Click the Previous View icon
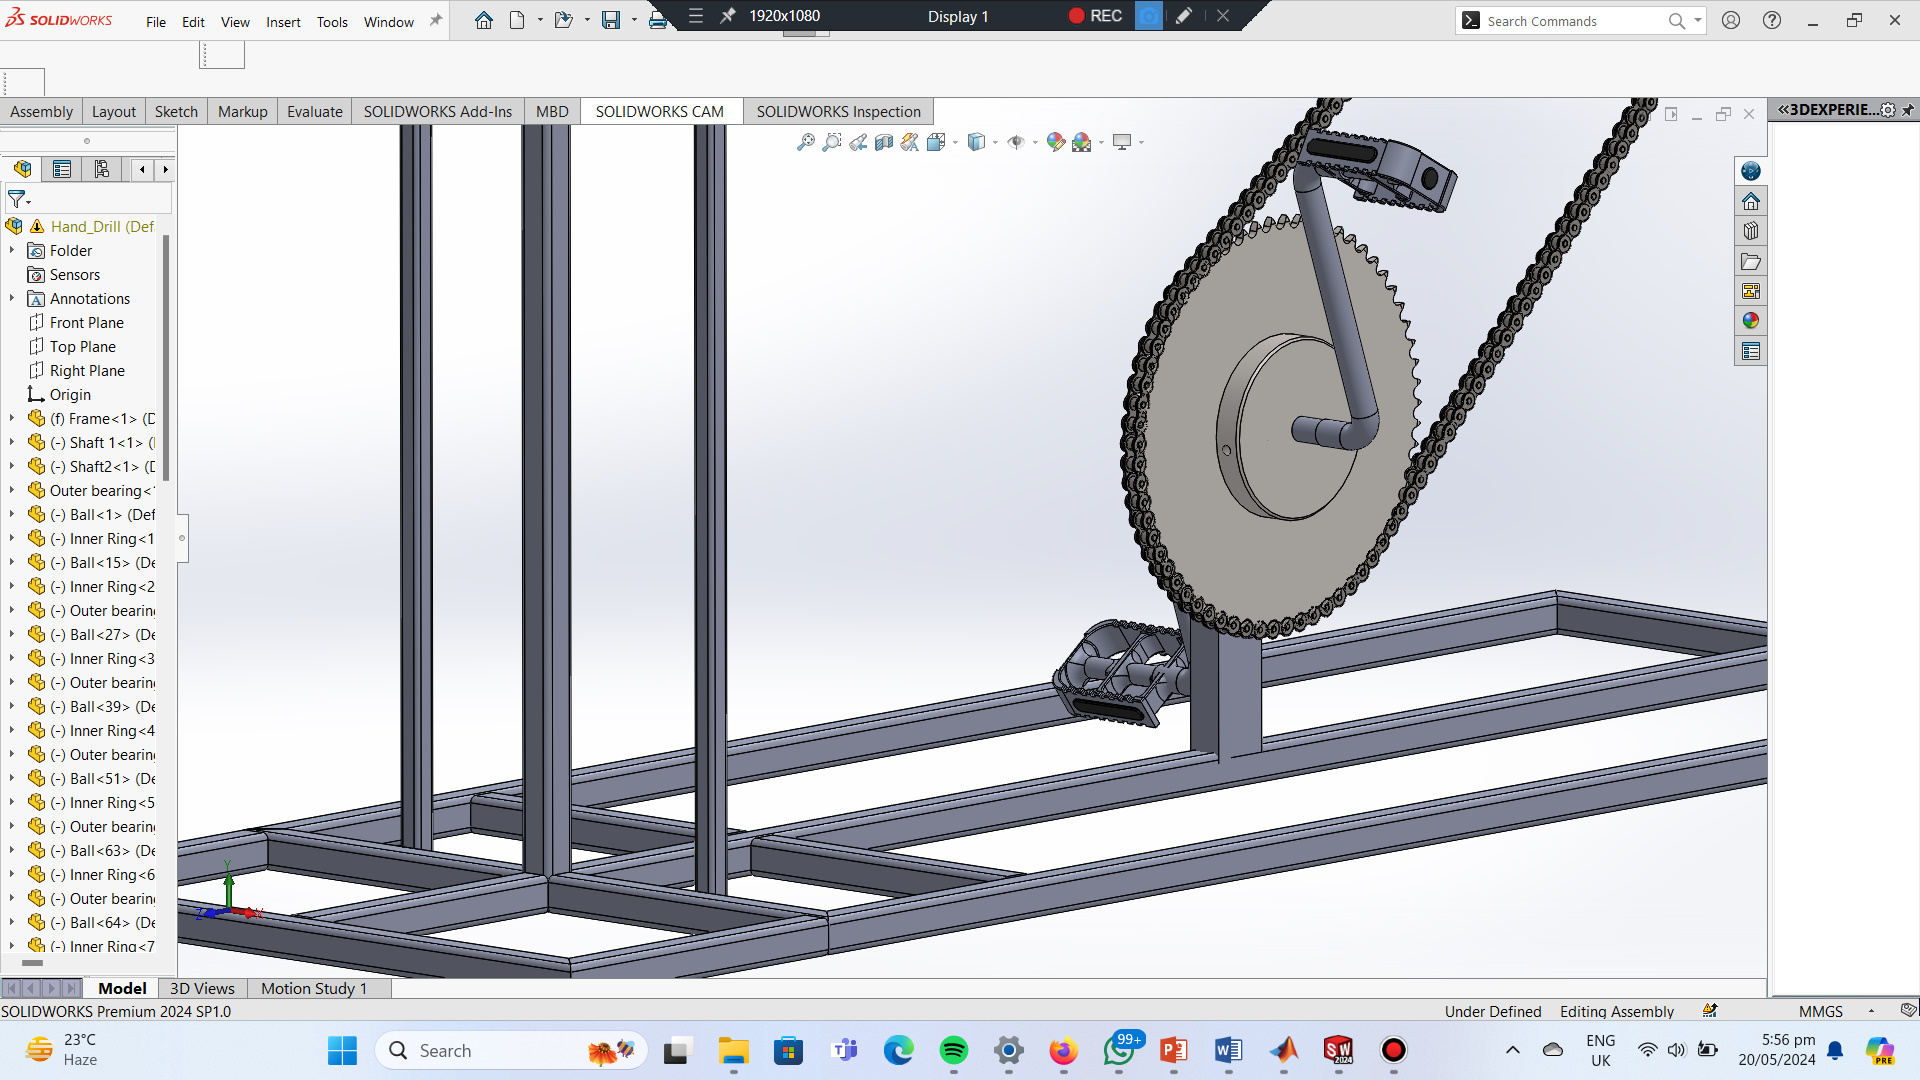 pyautogui.click(x=858, y=142)
